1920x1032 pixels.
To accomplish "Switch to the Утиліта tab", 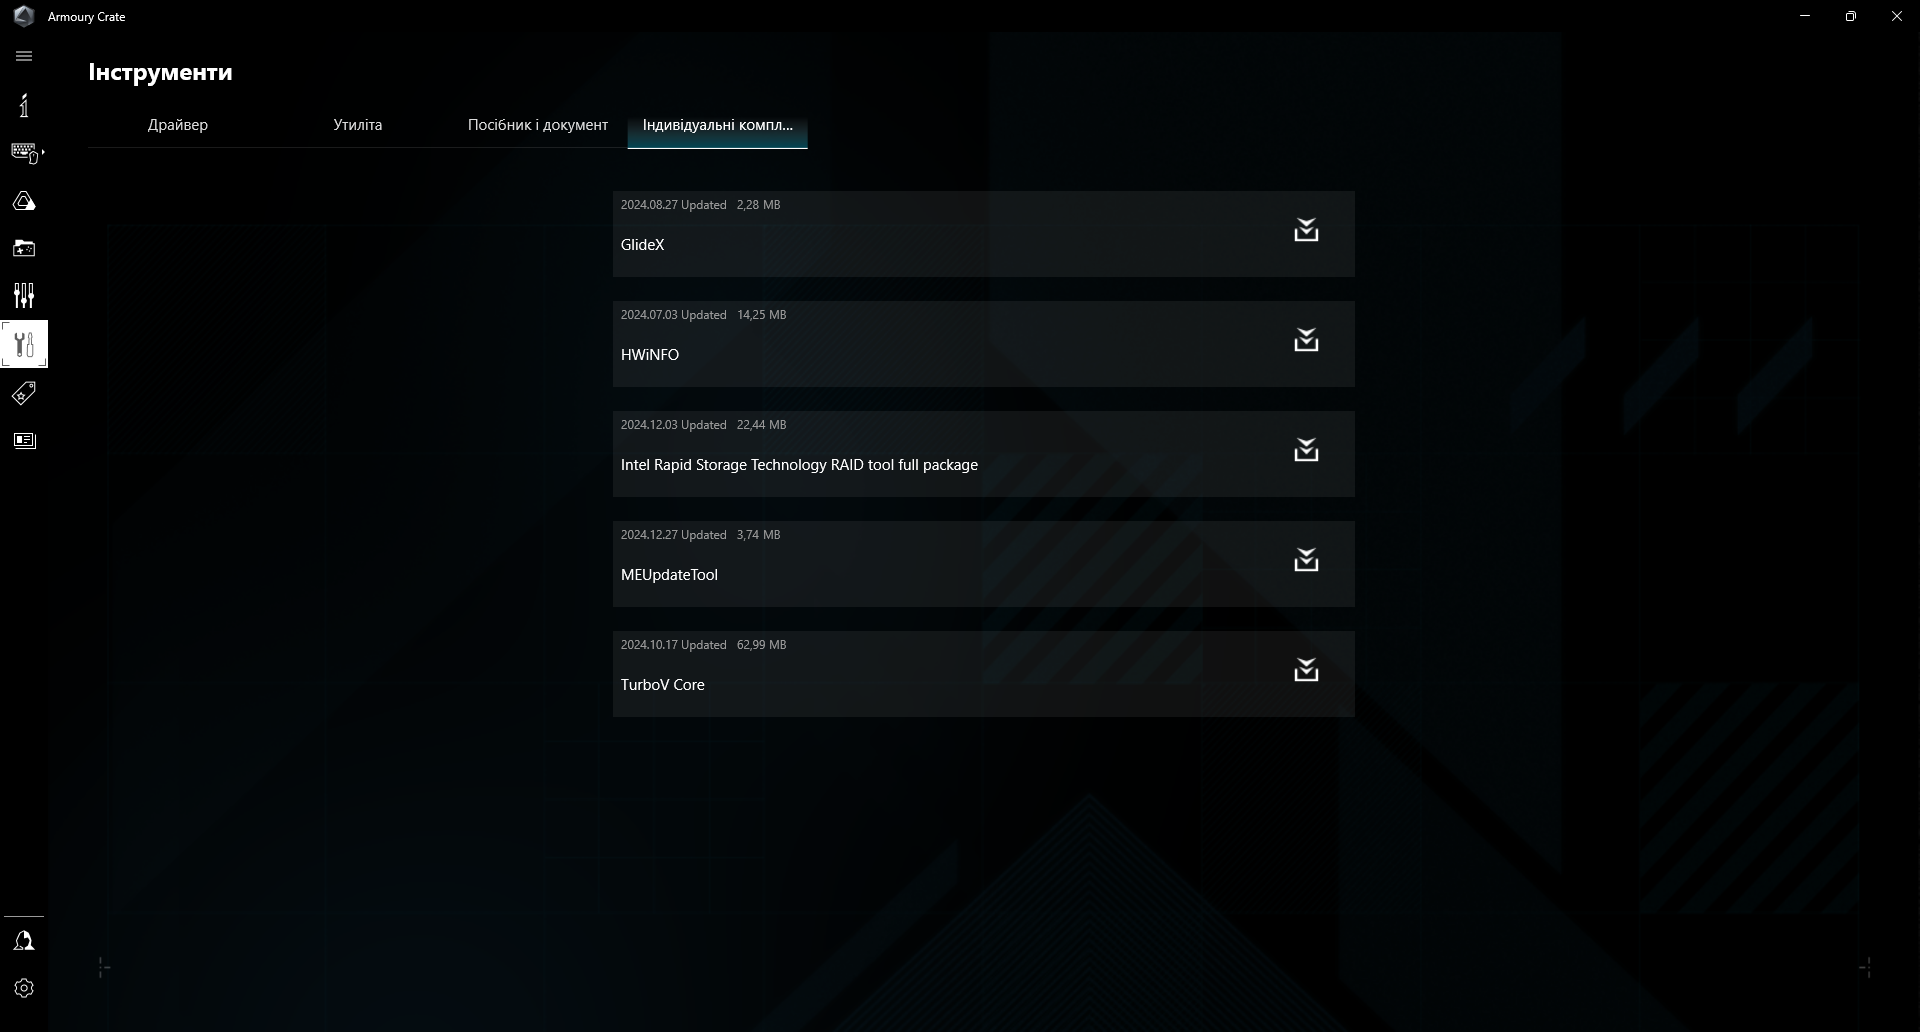I will pos(358,125).
